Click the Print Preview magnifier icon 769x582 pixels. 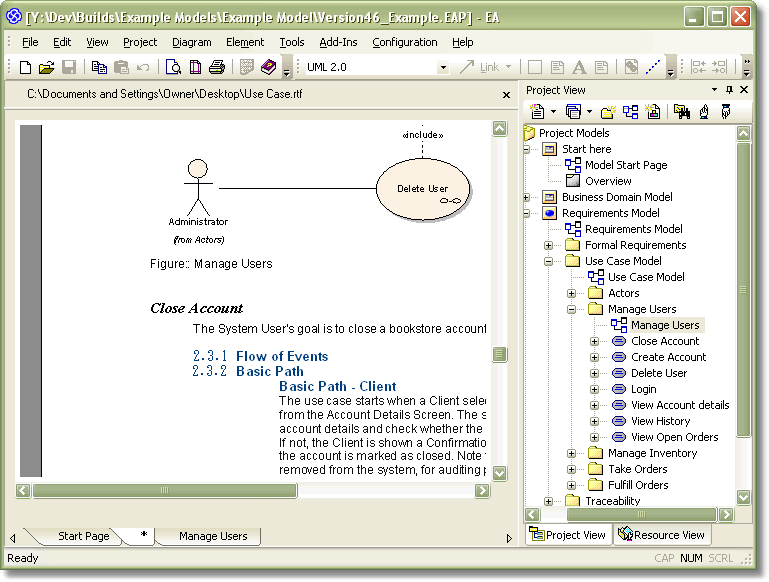[x=173, y=68]
